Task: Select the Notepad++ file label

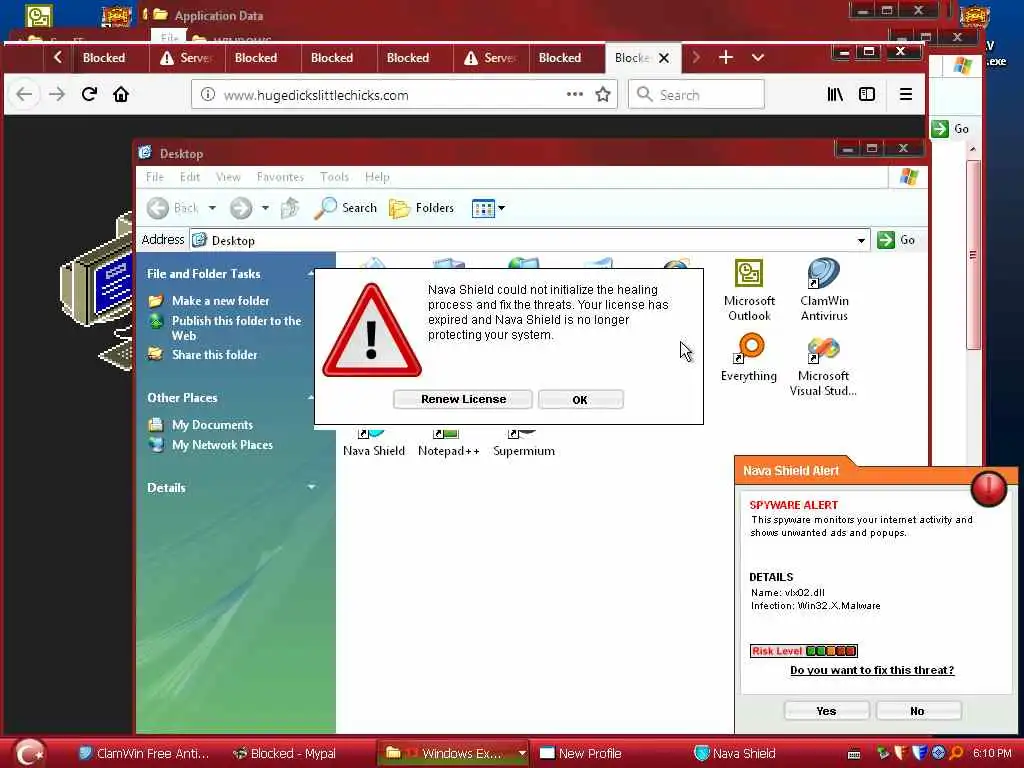Action: point(449,451)
